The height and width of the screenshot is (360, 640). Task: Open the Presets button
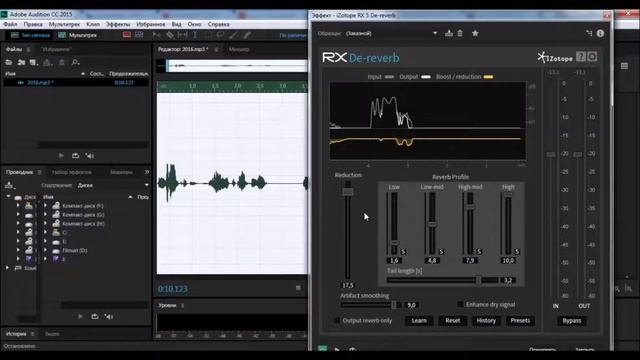[x=520, y=321]
